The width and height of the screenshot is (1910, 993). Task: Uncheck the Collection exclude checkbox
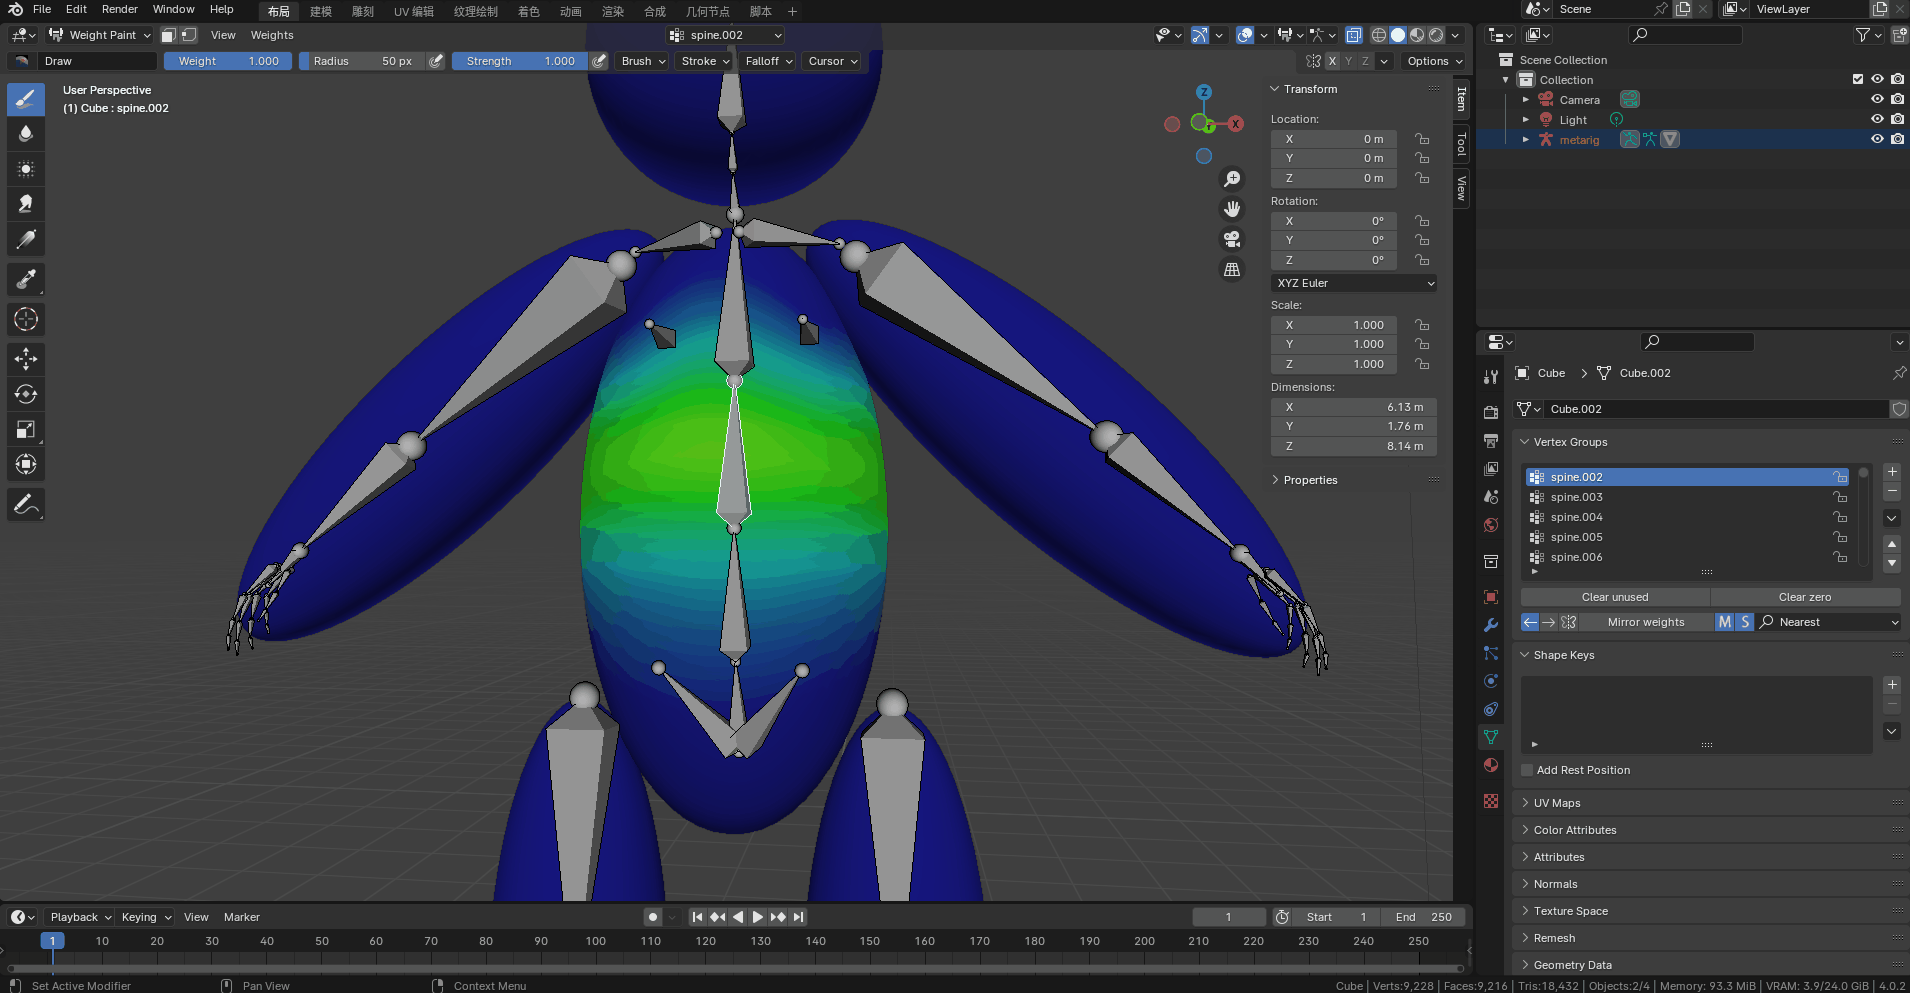click(x=1858, y=79)
